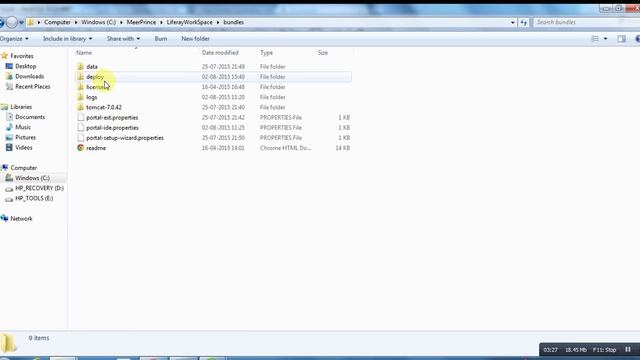Click the Computer icon in sidebar
Viewport: 640px width, 360px height.
4,168
